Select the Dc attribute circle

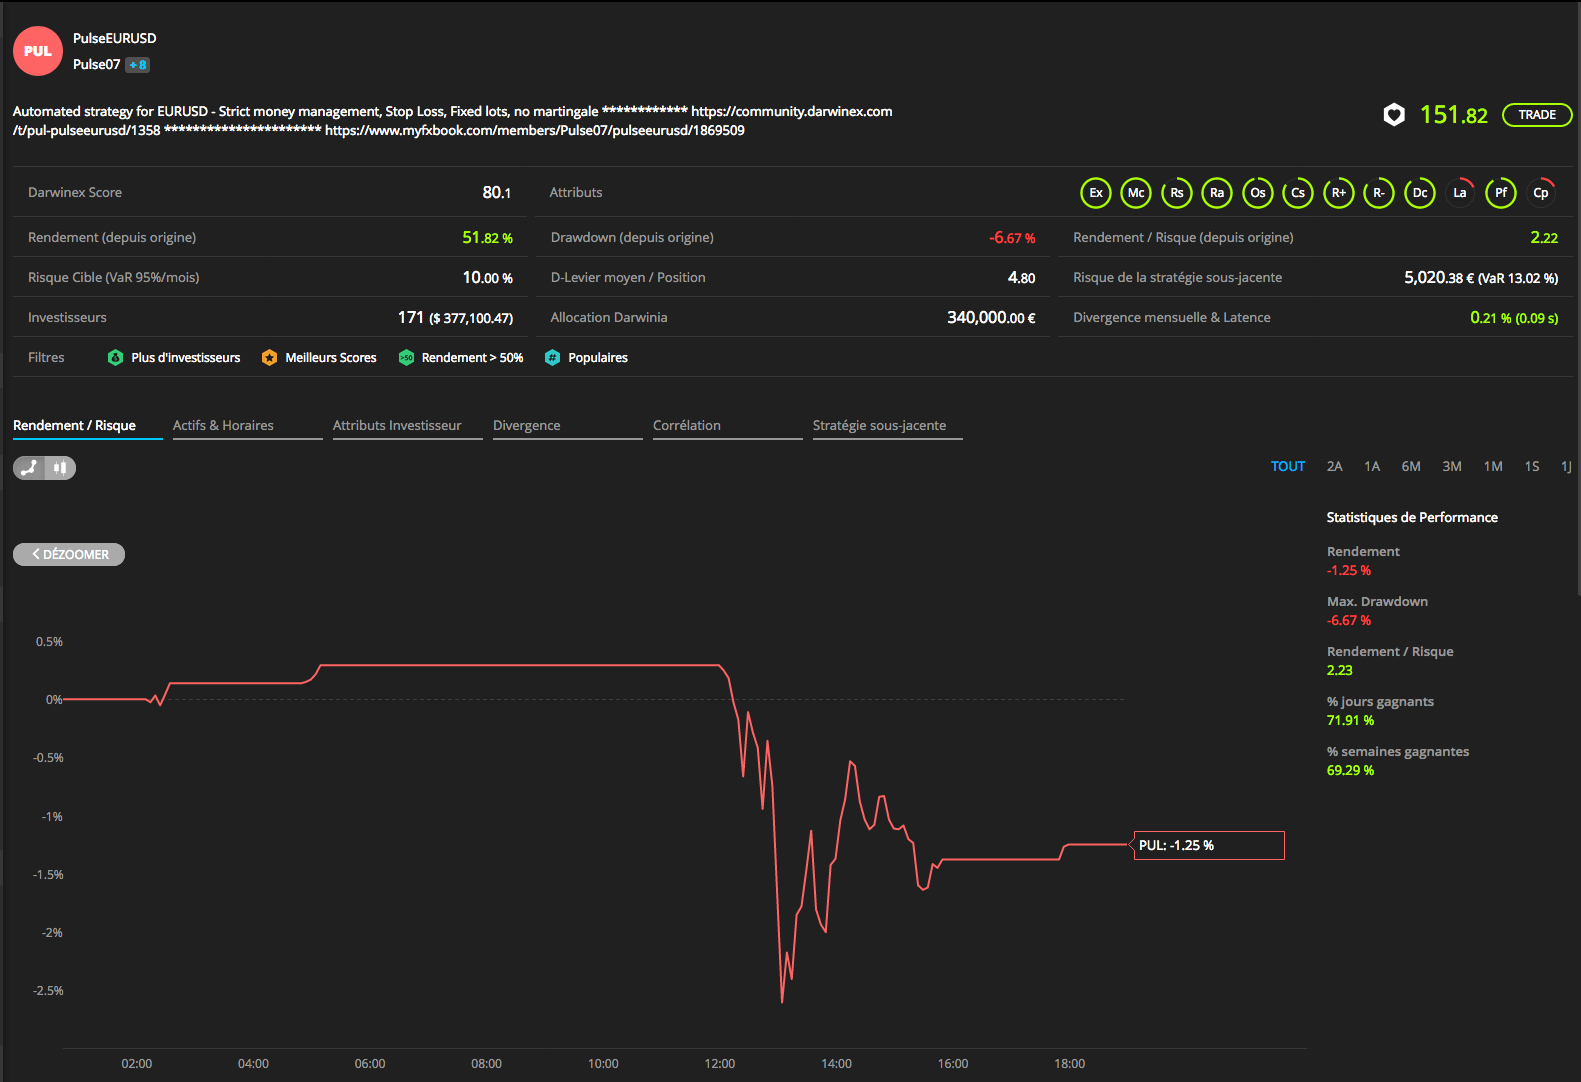click(1420, 193)
